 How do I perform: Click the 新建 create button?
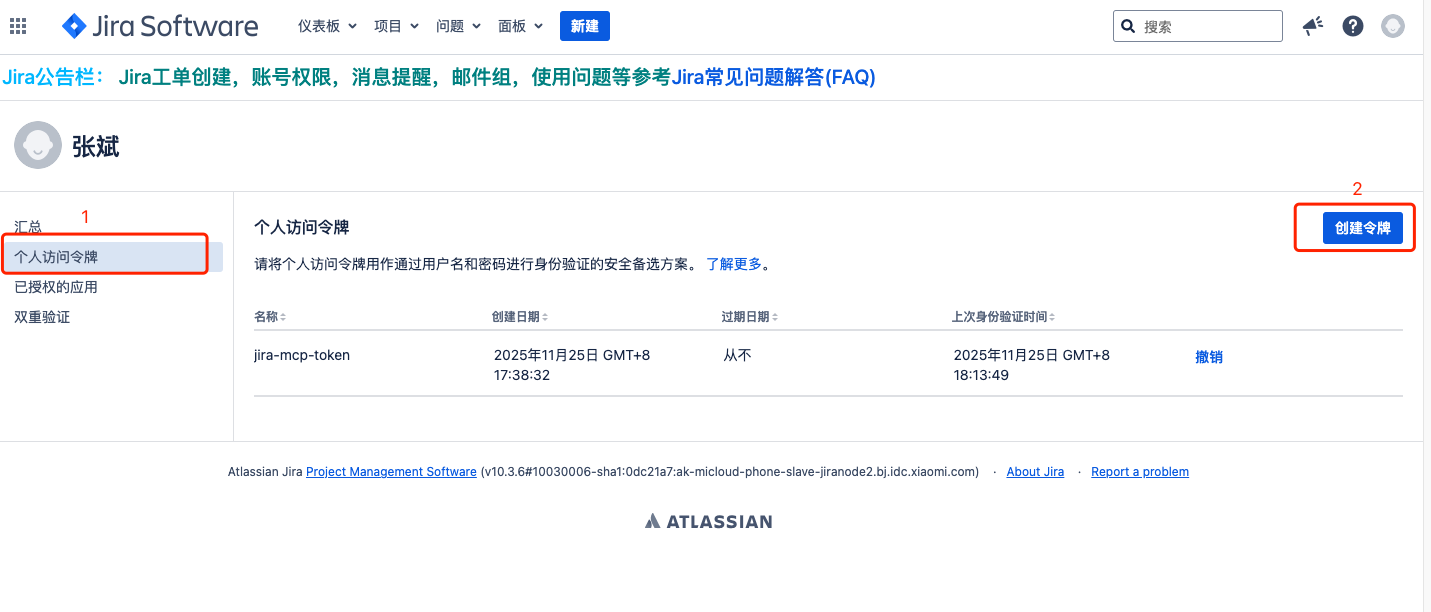[x=585, y=26]
